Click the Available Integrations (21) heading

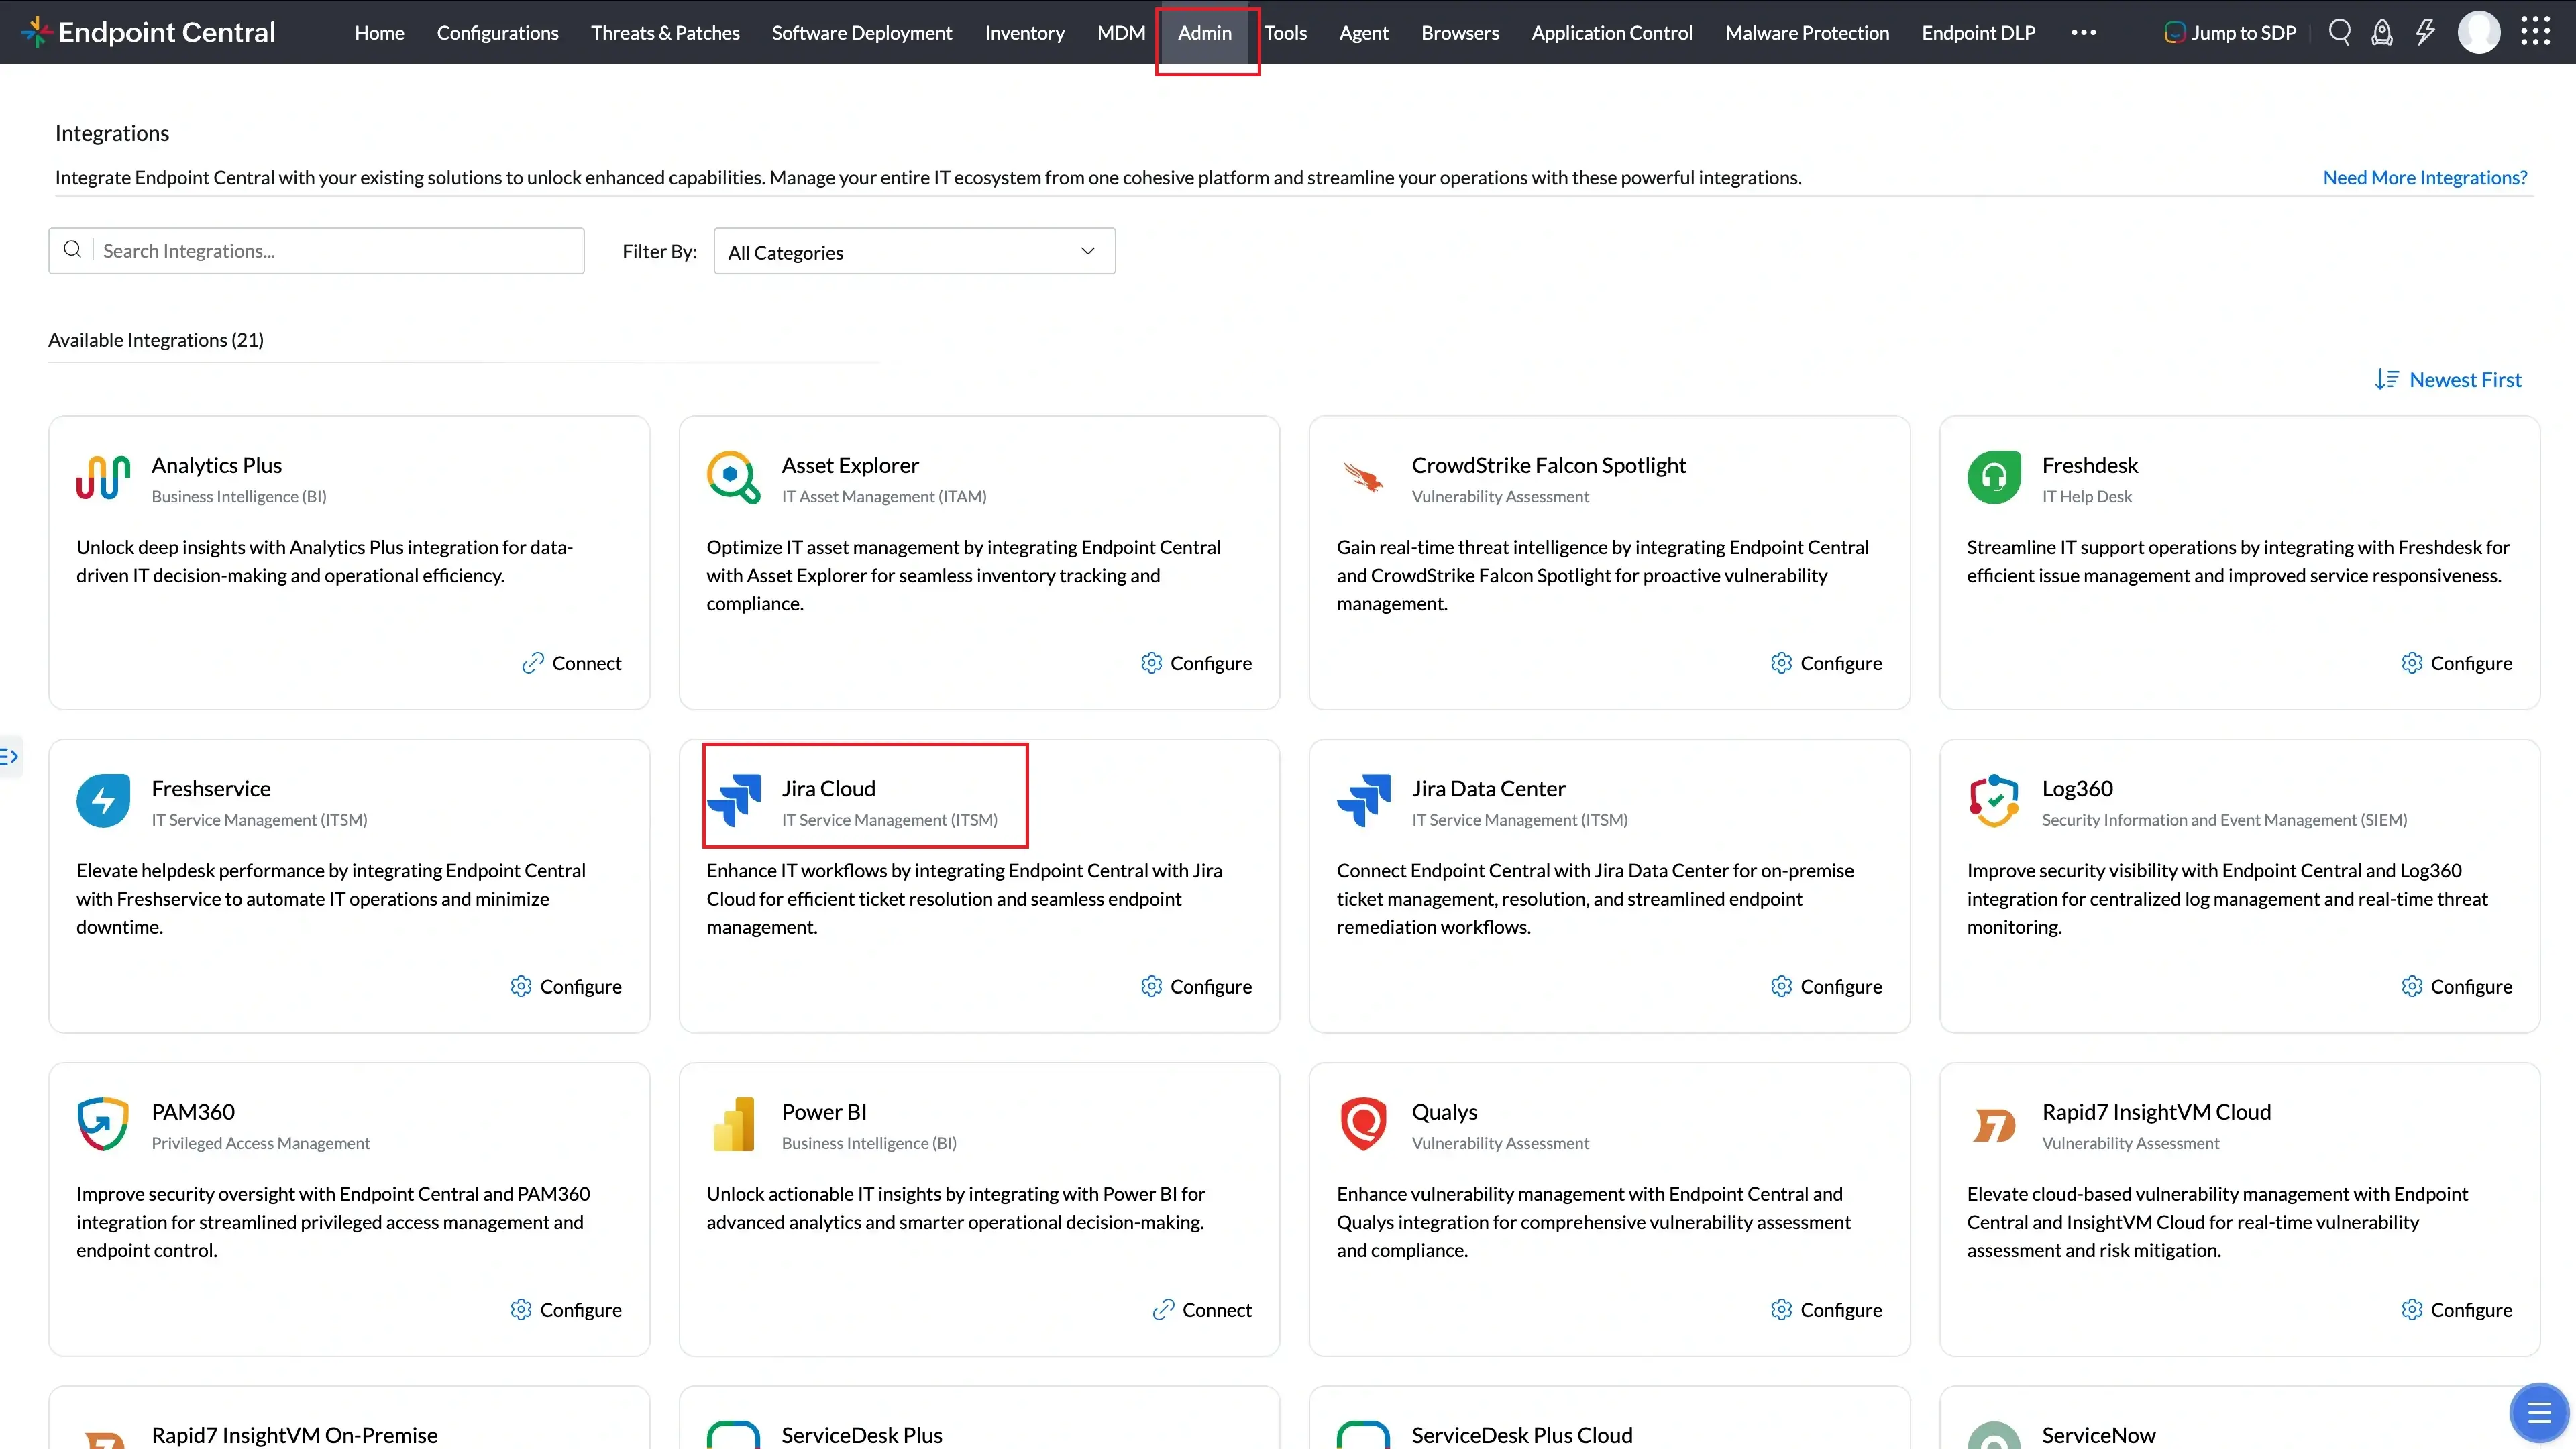(156, 340)
